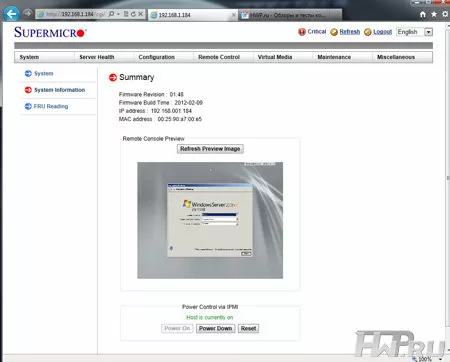Image resolution: width=450 pixels, height=362 pixels.
Task: Open the Remote Control menu
Action: 219,57
